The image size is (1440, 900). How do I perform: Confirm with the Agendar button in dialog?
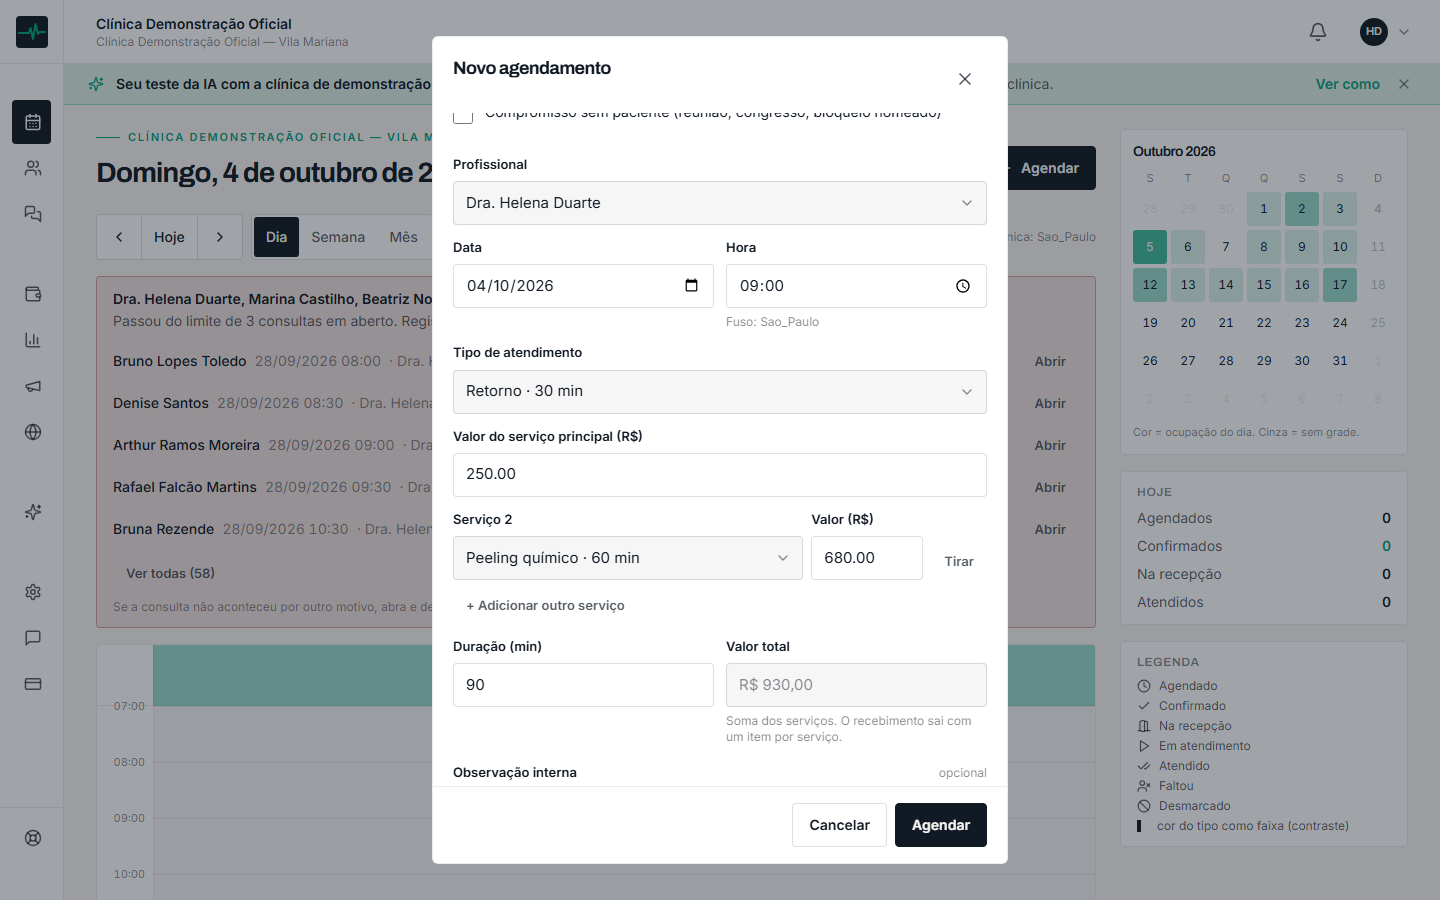pos(941,825)
